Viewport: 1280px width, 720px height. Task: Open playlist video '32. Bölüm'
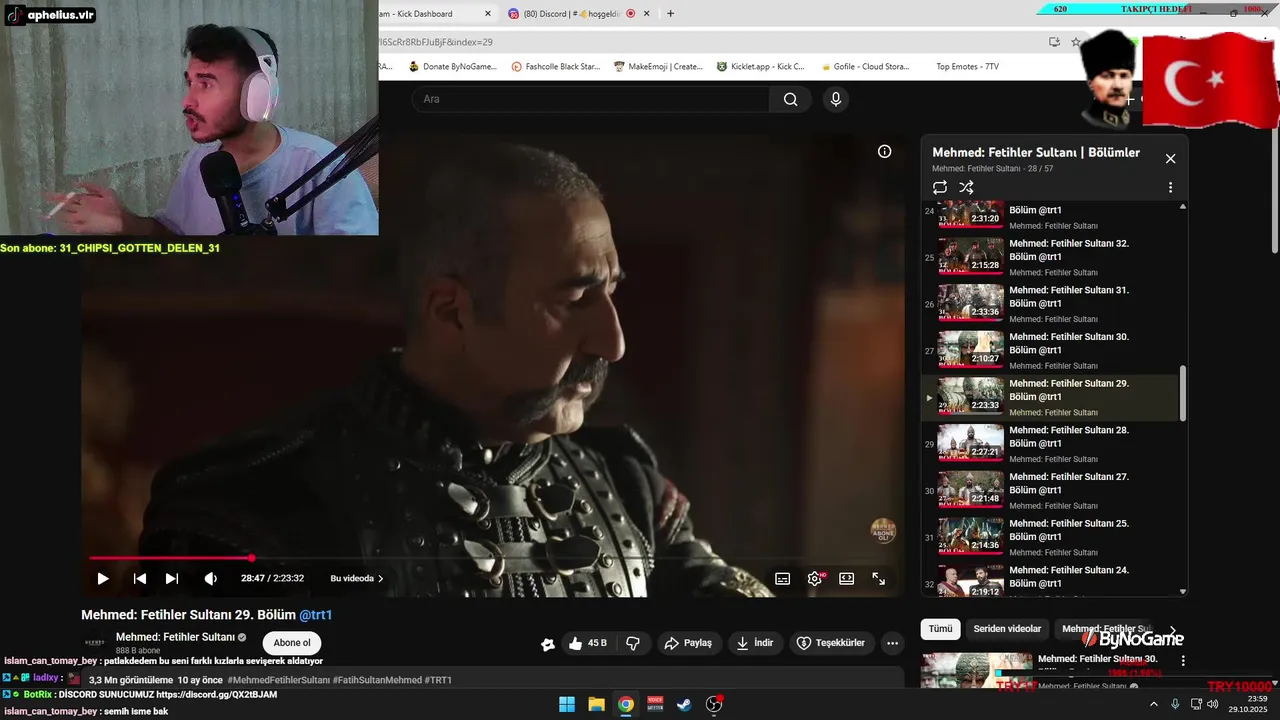coord(1051,257)
